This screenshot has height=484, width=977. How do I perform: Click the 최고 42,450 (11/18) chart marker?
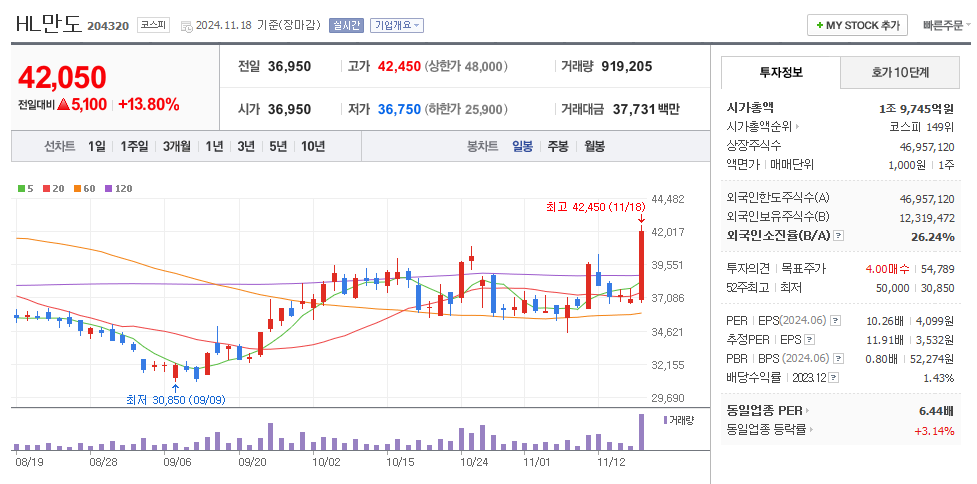(x=595, y=207)
